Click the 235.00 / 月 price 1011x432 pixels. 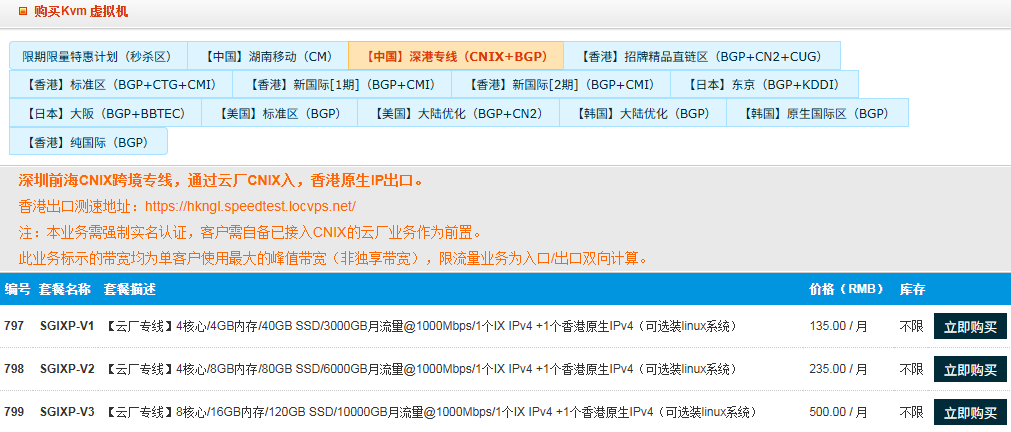pyautogui.click(x=838, y=369)
